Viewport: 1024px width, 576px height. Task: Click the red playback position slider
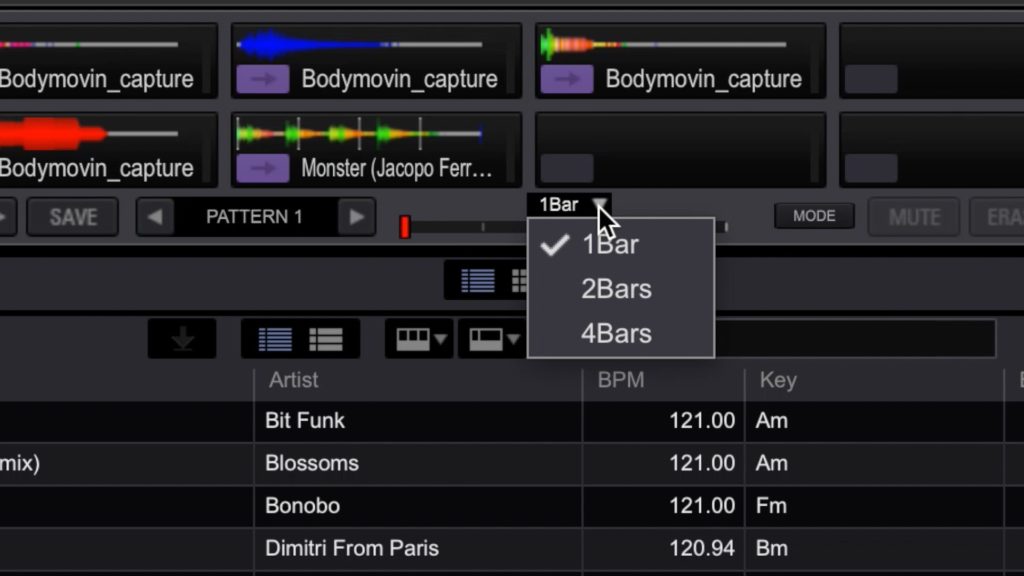click(x=404, y=227)
